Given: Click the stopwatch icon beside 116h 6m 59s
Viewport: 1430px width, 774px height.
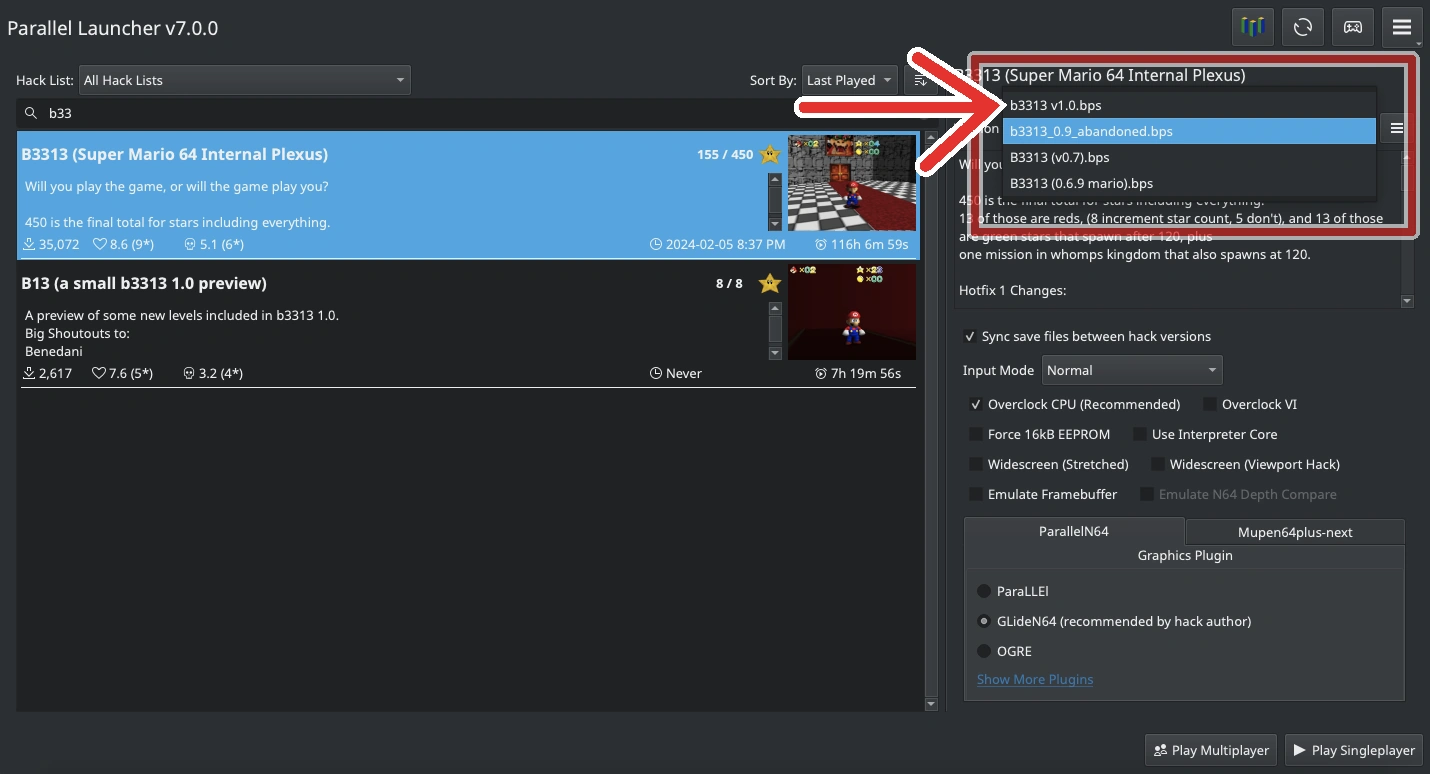Looking at the screenshot, I should tap(821, 244).
